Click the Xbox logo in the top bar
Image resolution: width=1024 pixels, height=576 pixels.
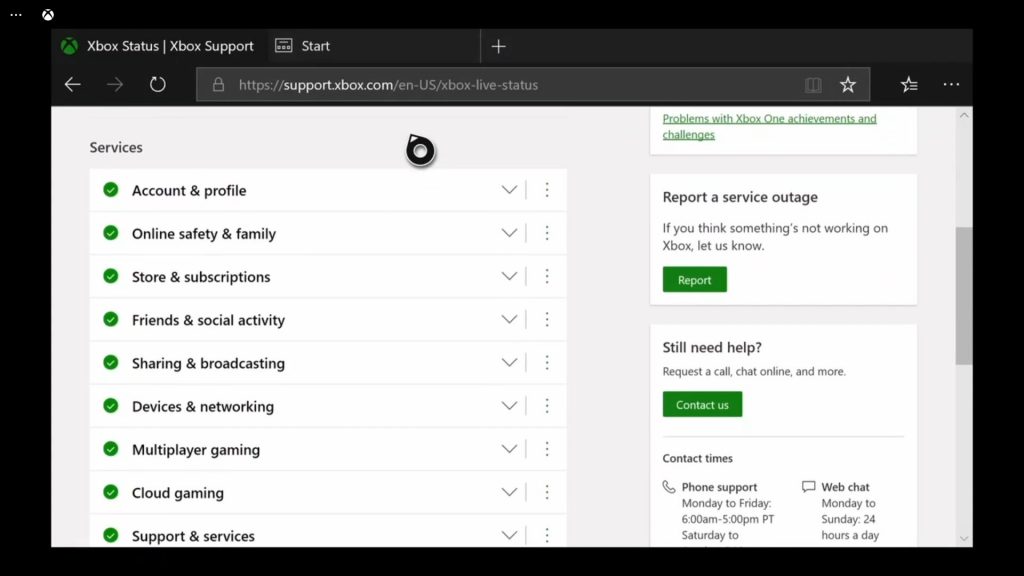[x=48, y=14]
